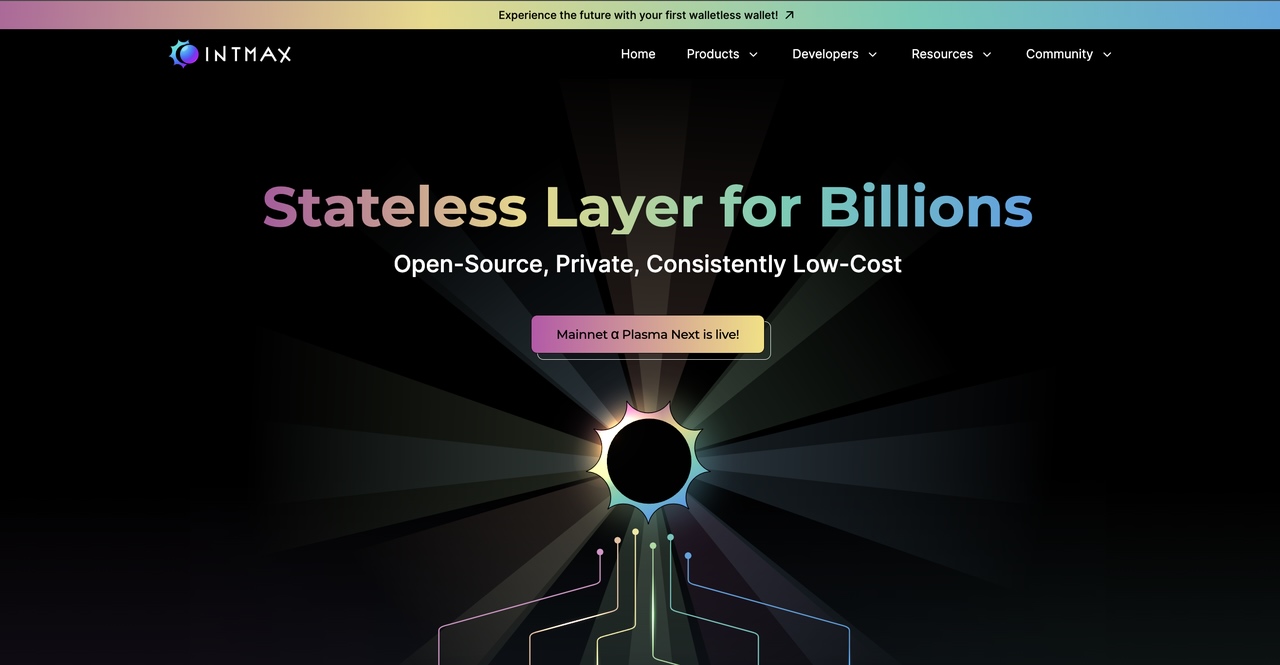
Task: Click the black eclipse sun graphic
Action: coord(649,461)
